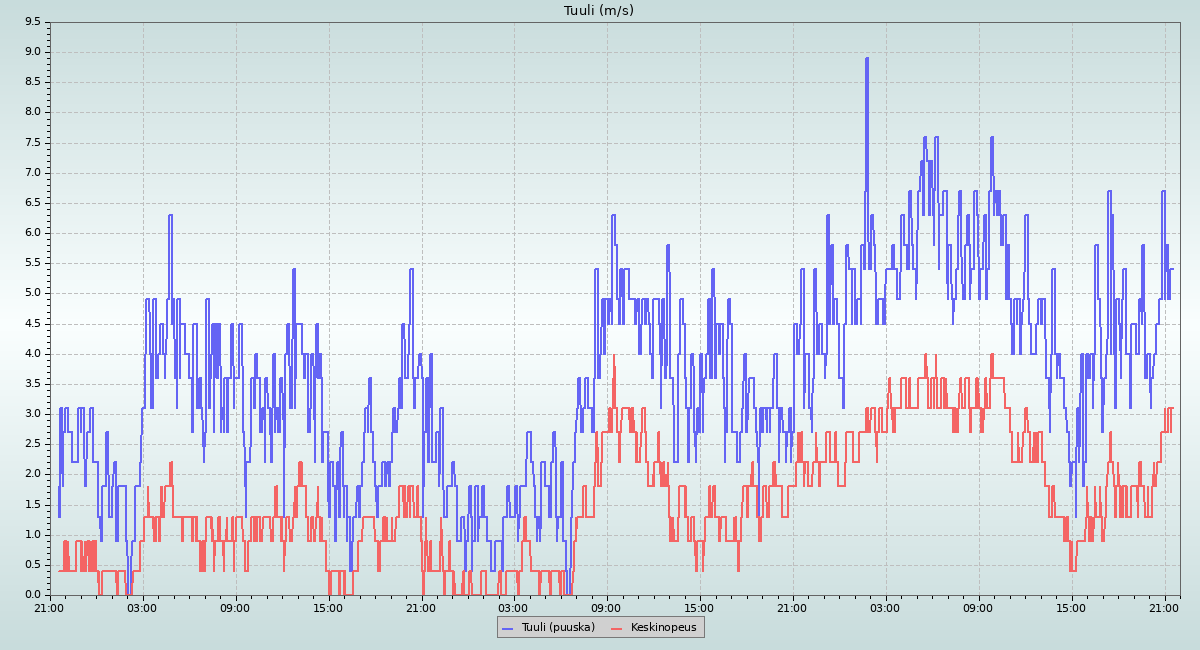Viewport: 1200px width, 650px height.
Task: Click the 1.0 label on the y-axis
Action: [x=32, y=534]
